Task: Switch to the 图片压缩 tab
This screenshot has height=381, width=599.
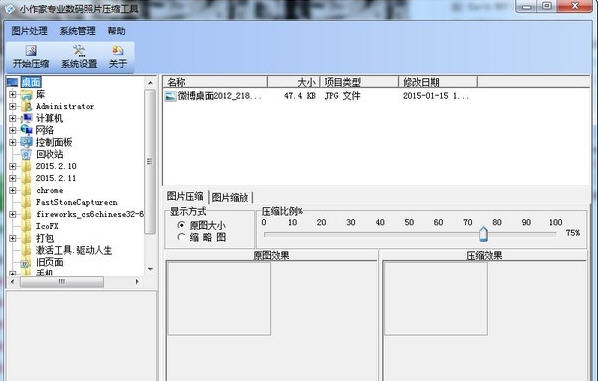Action: pos(185,196)
